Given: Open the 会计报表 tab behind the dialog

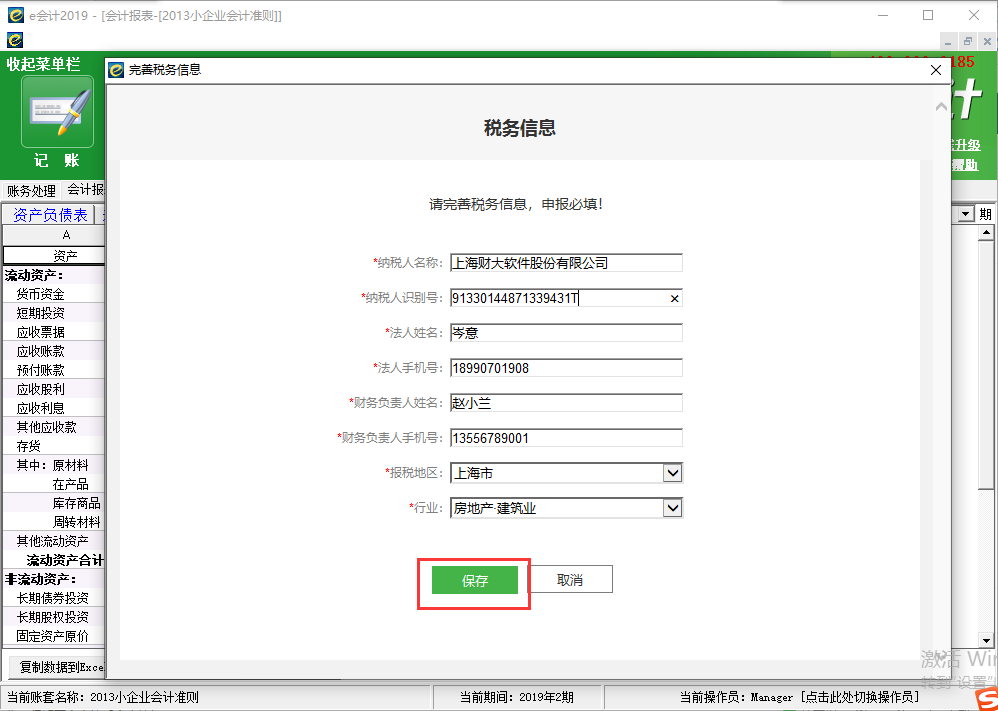Looking at the screenshot, I should (x=85, y=190).
